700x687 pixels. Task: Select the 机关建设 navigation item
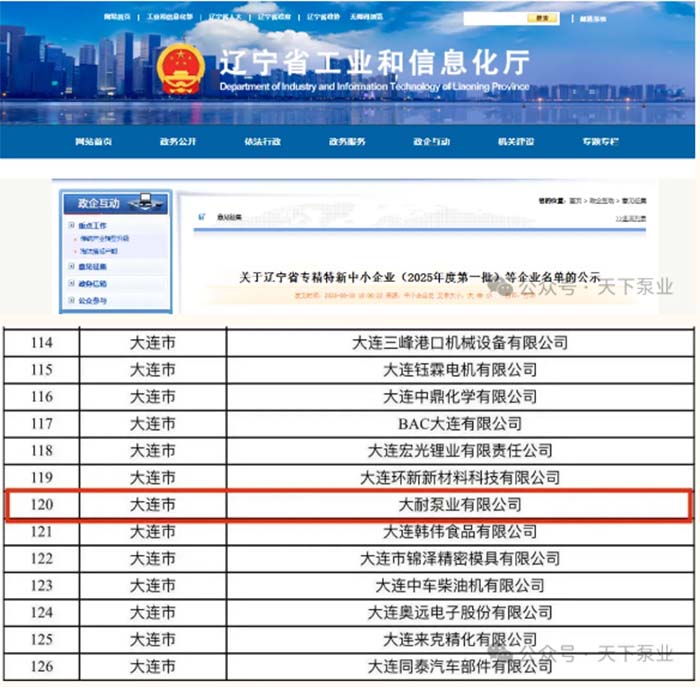point(516,142)
